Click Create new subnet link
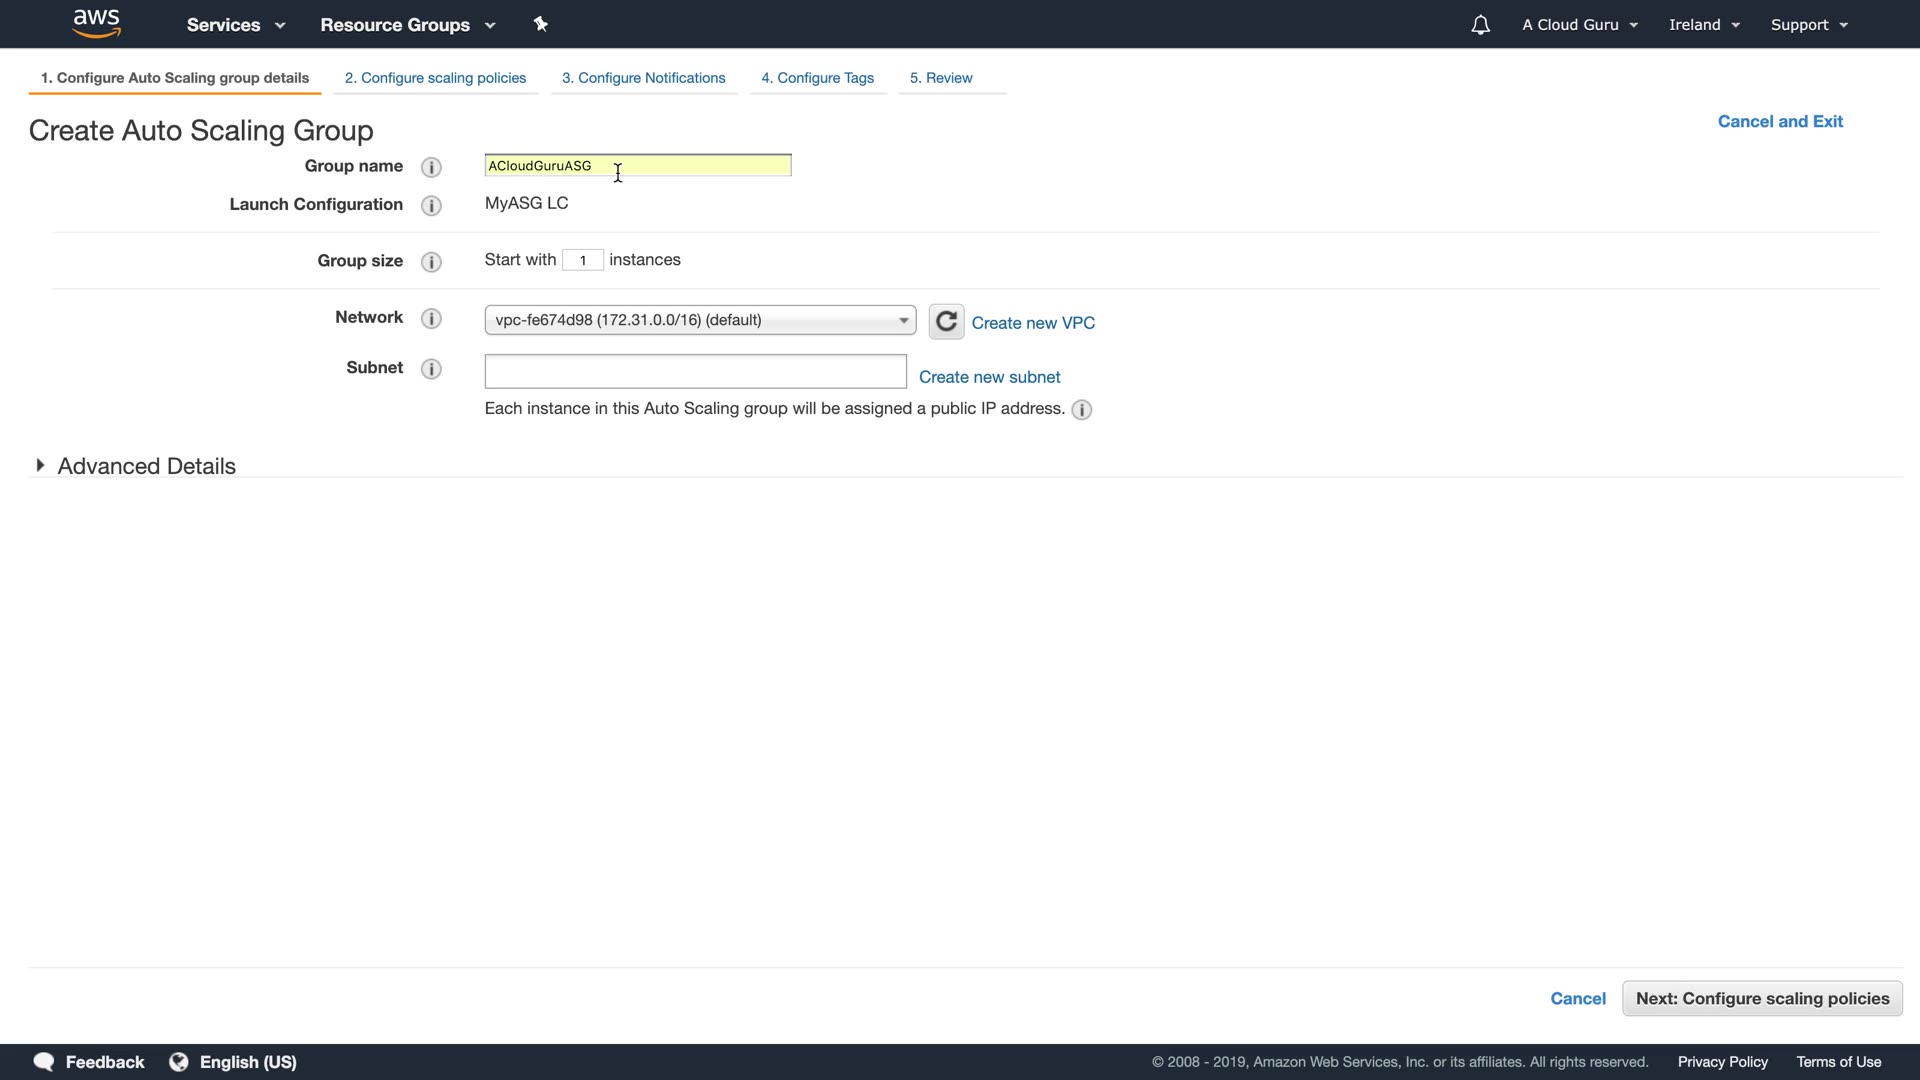1920x1080 pixels. pos(989,377)
